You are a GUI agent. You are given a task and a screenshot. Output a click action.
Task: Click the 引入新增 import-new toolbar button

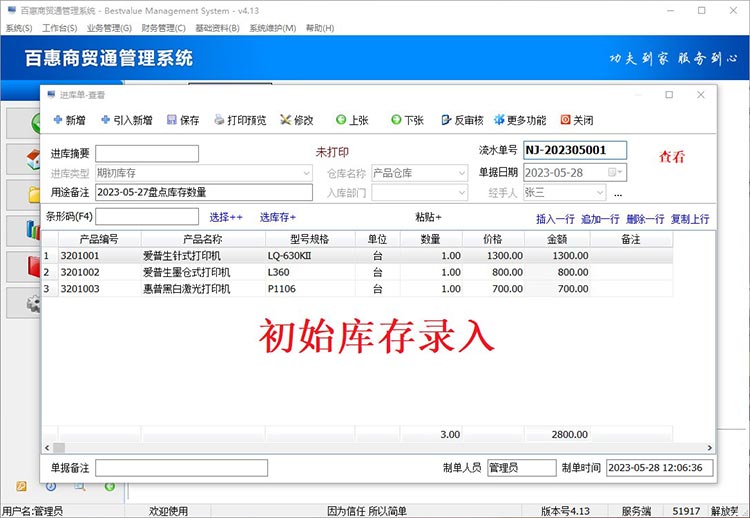pyautogui.click(x=127, y=120)
